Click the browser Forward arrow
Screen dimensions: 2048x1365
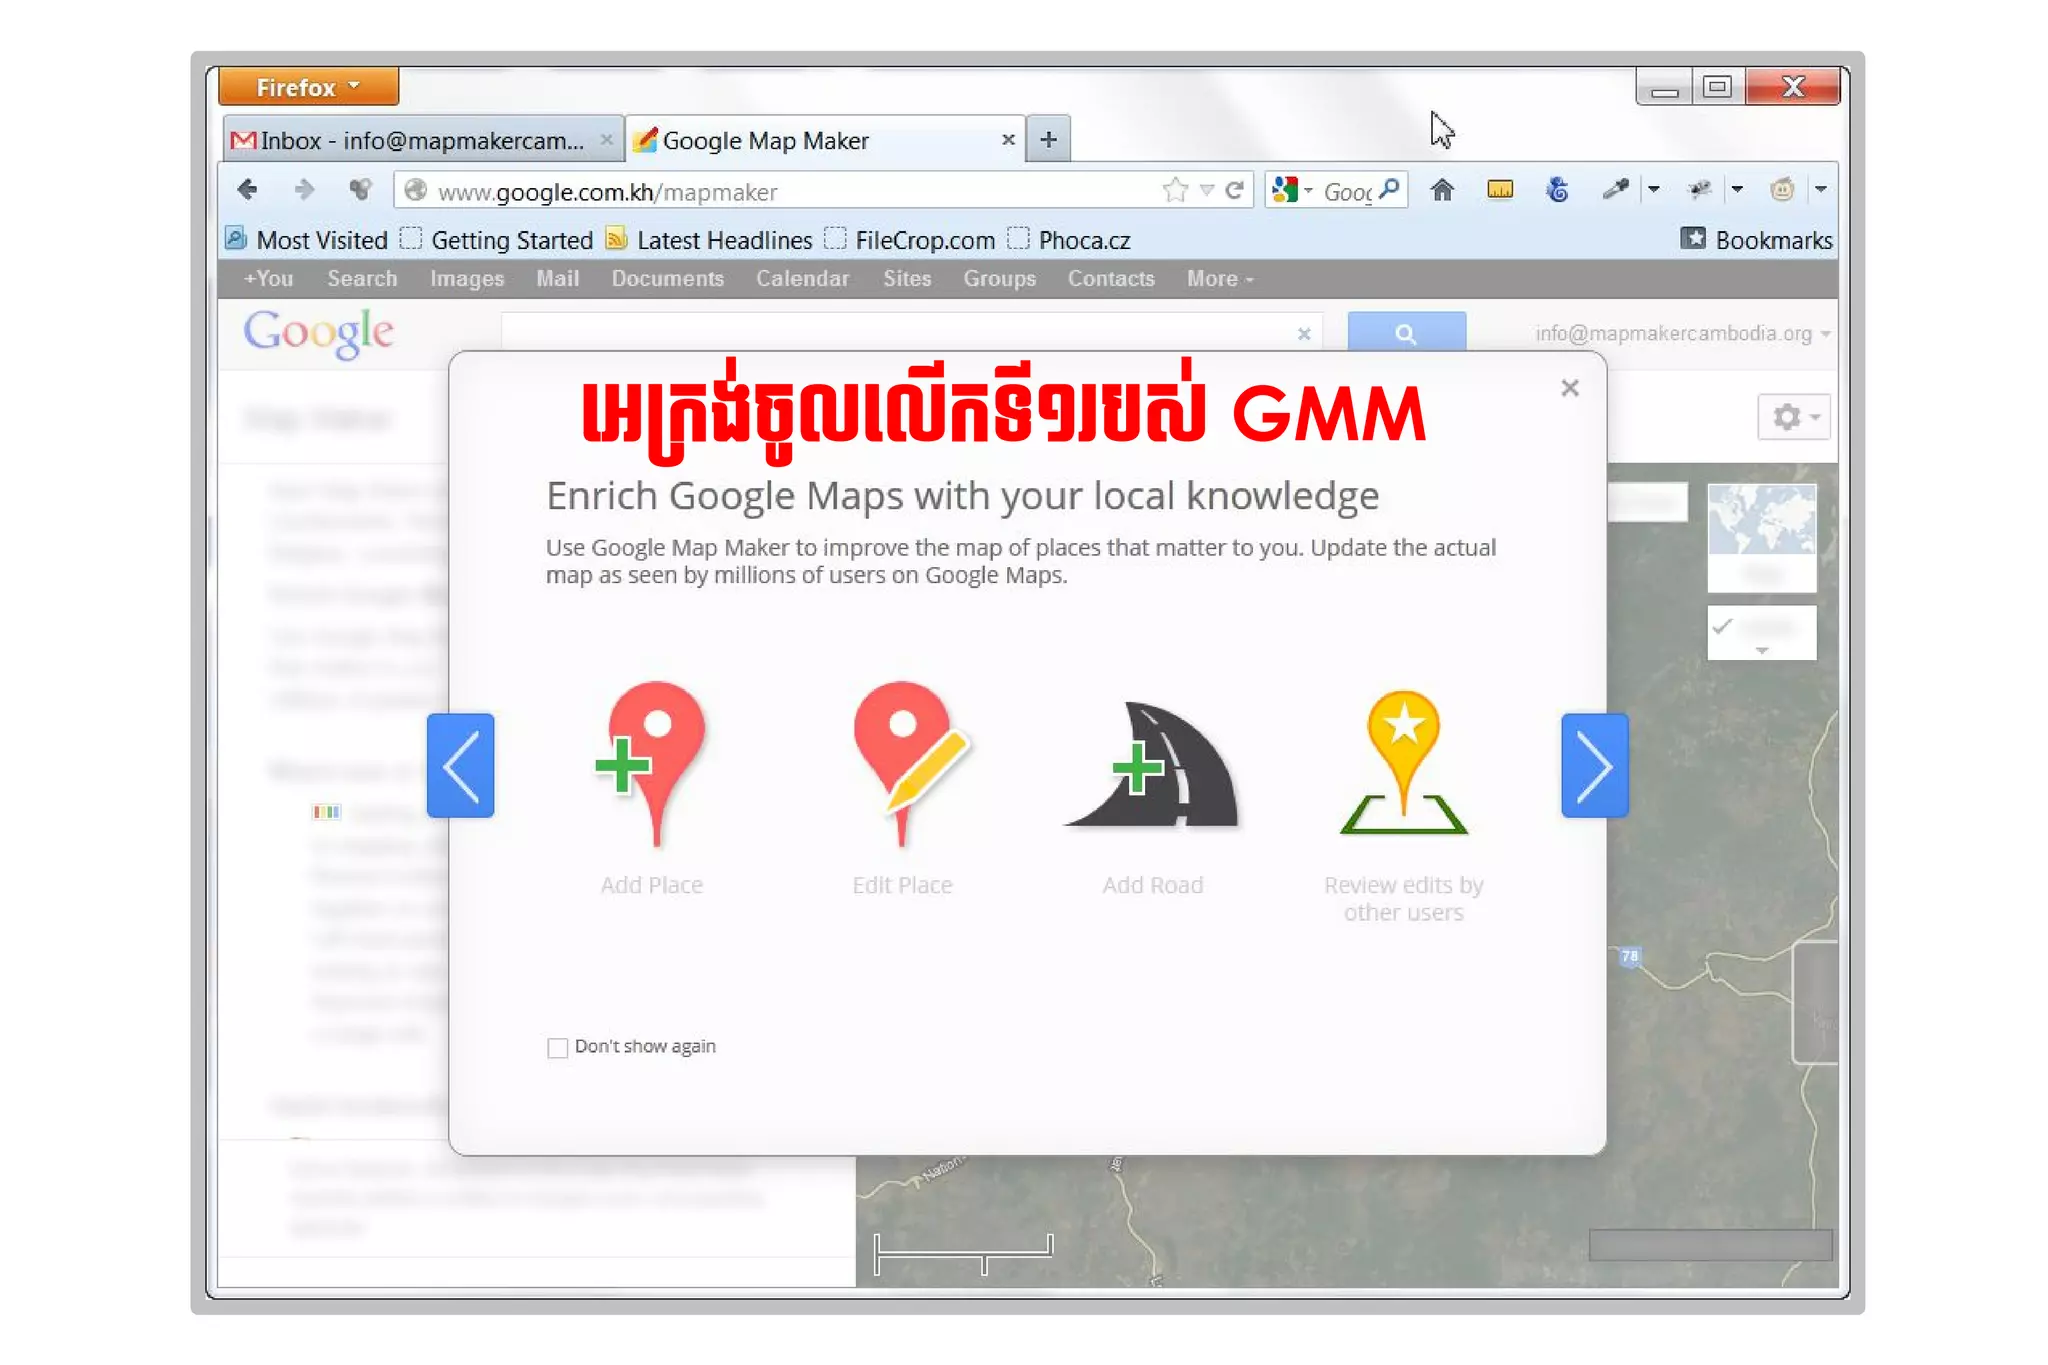pyautogui.click(x=304, y=190)
